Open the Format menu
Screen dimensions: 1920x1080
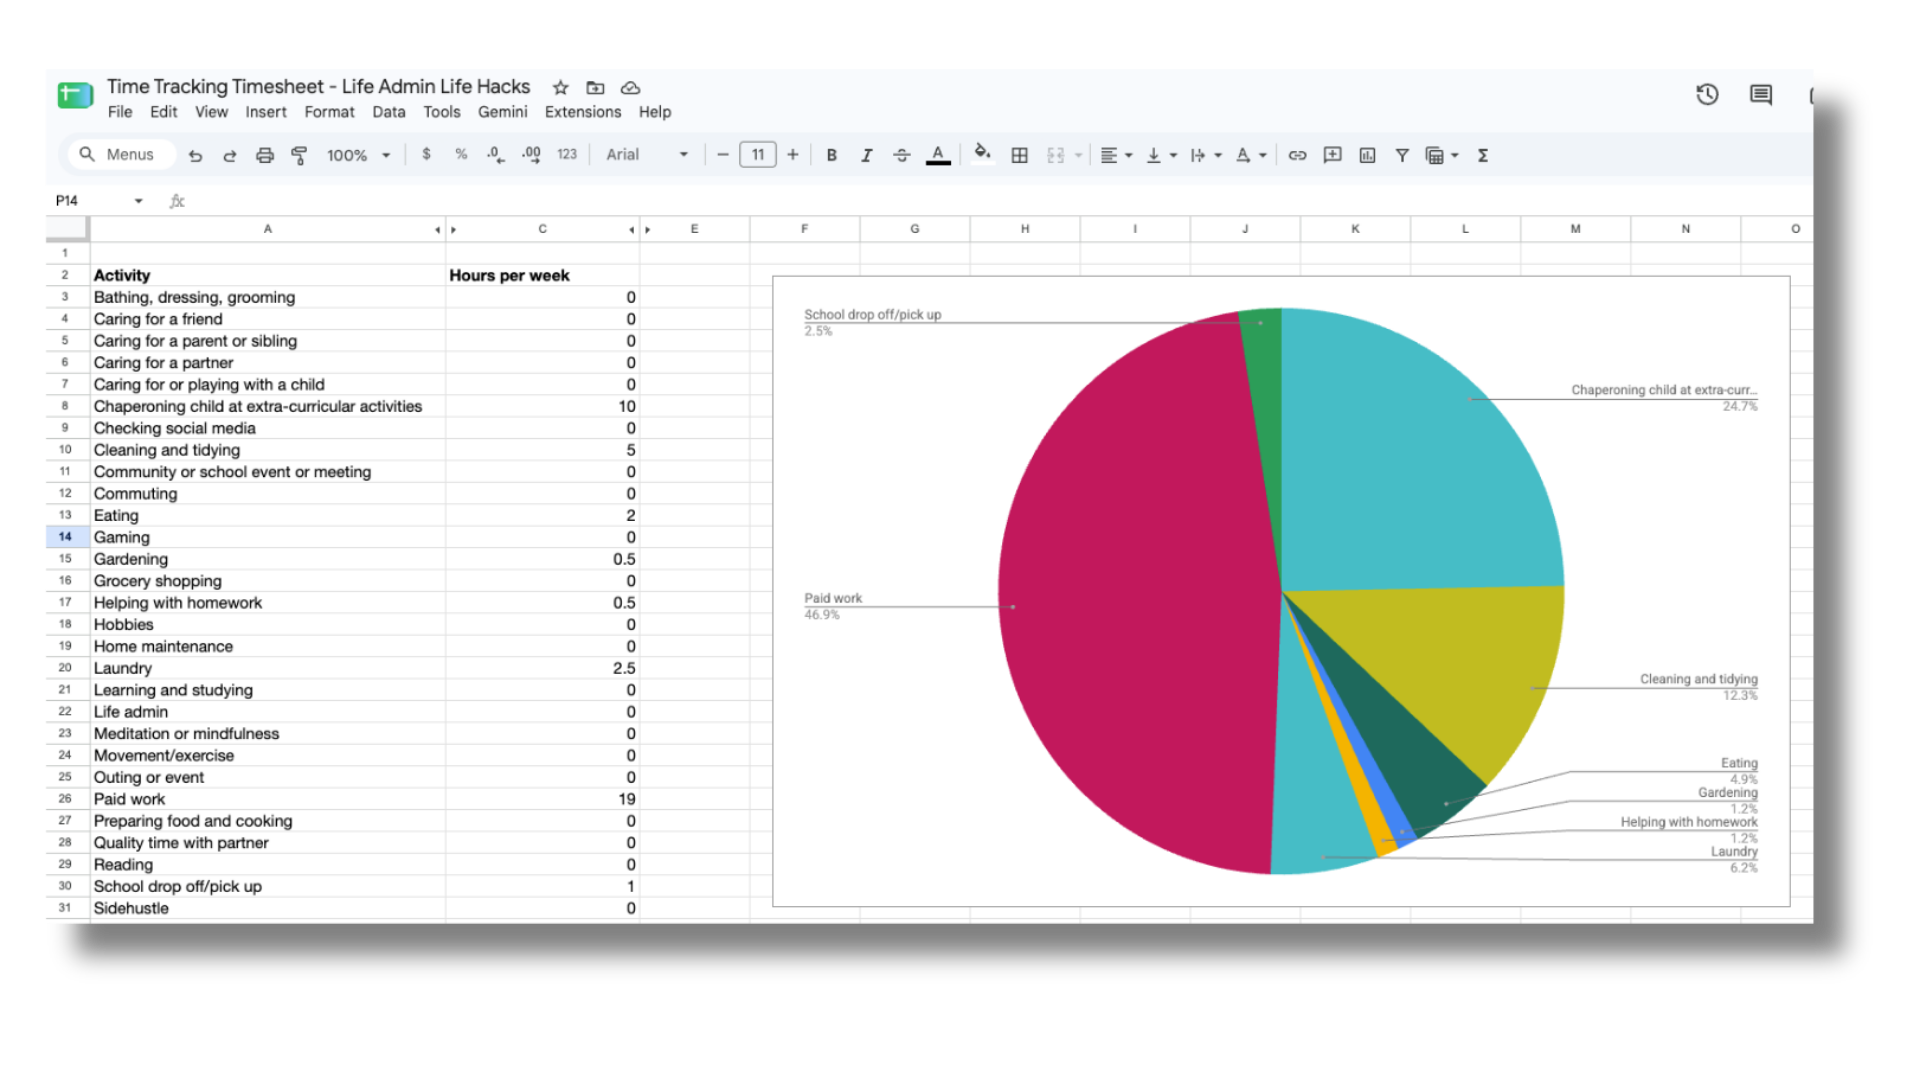329,112
